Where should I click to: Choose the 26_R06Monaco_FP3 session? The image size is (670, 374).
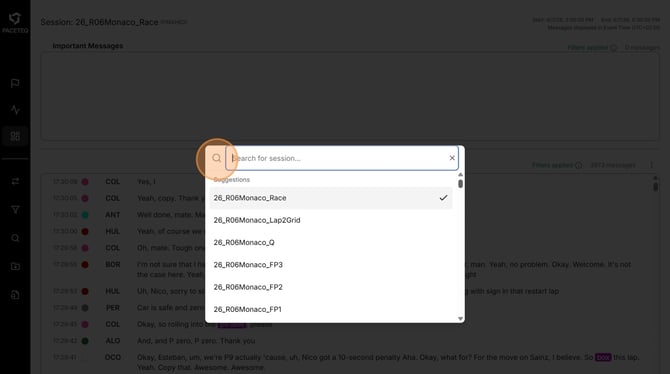pyautogui.click(x=331, y=265)
